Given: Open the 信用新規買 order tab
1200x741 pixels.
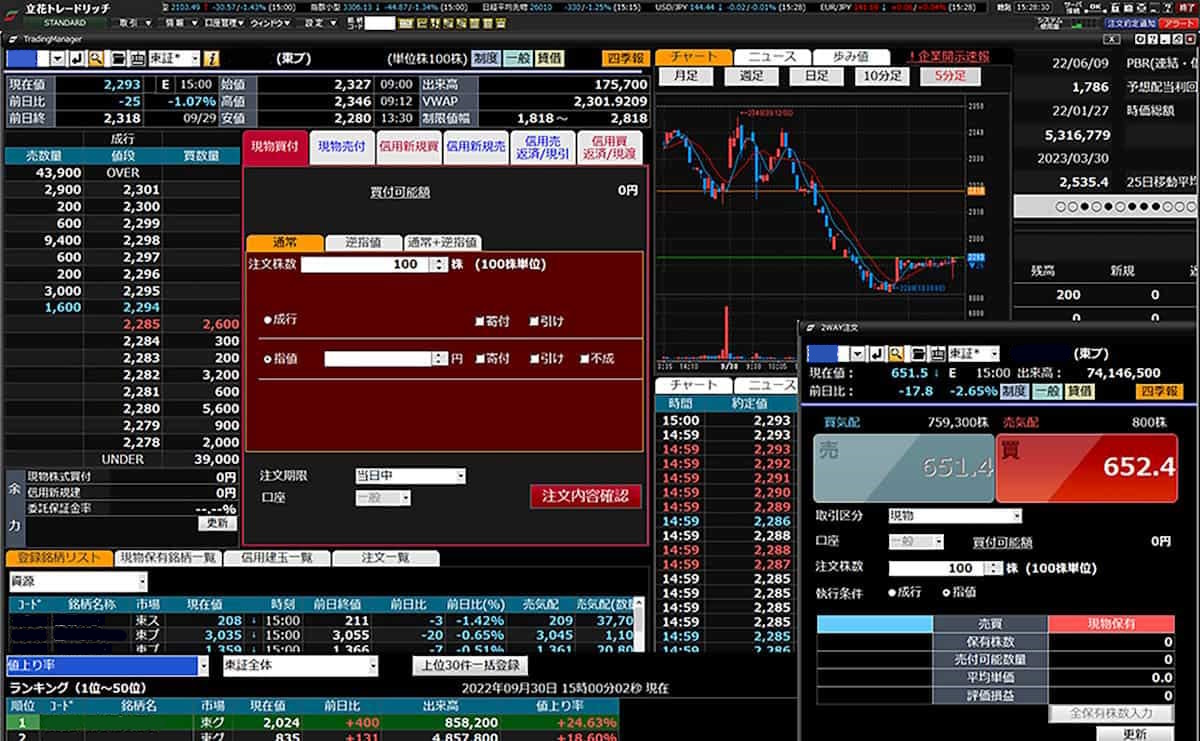Looking at the screenshot, I should click(408, 147).
